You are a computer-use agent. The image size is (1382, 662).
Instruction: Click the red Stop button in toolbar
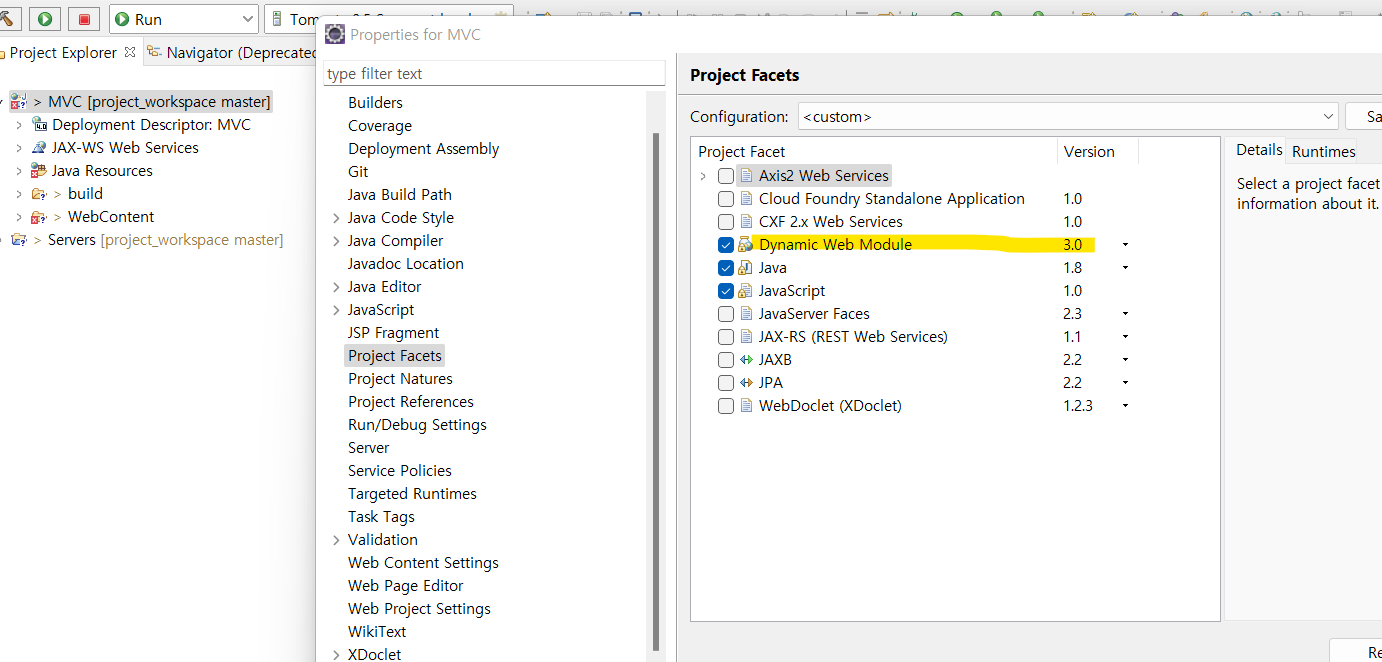tap(84, 19)
